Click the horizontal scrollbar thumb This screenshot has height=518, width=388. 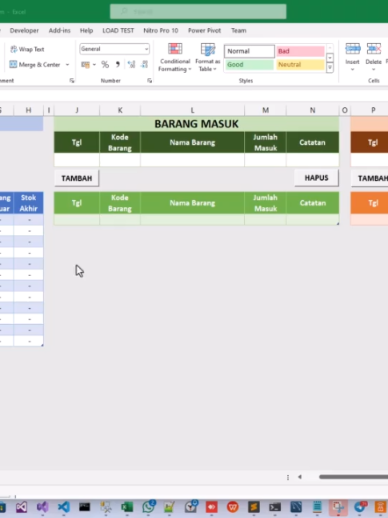[353, 477]
